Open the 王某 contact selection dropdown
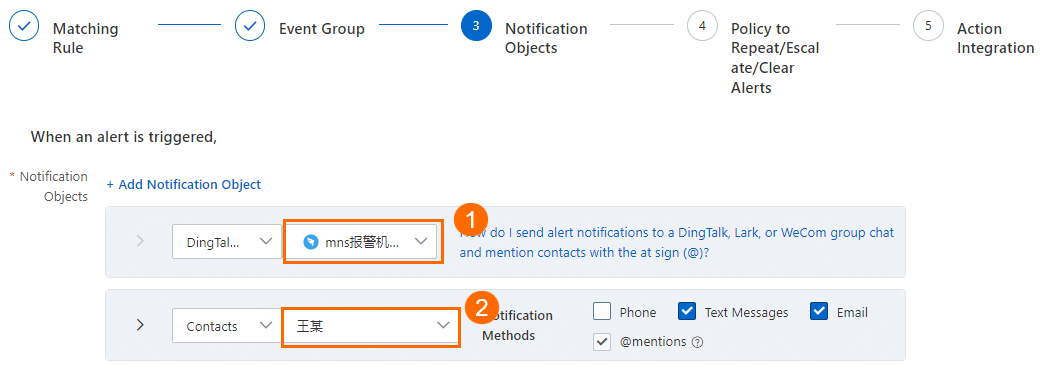The height and width of the screenshot is (365, 1042). [371, 326]
